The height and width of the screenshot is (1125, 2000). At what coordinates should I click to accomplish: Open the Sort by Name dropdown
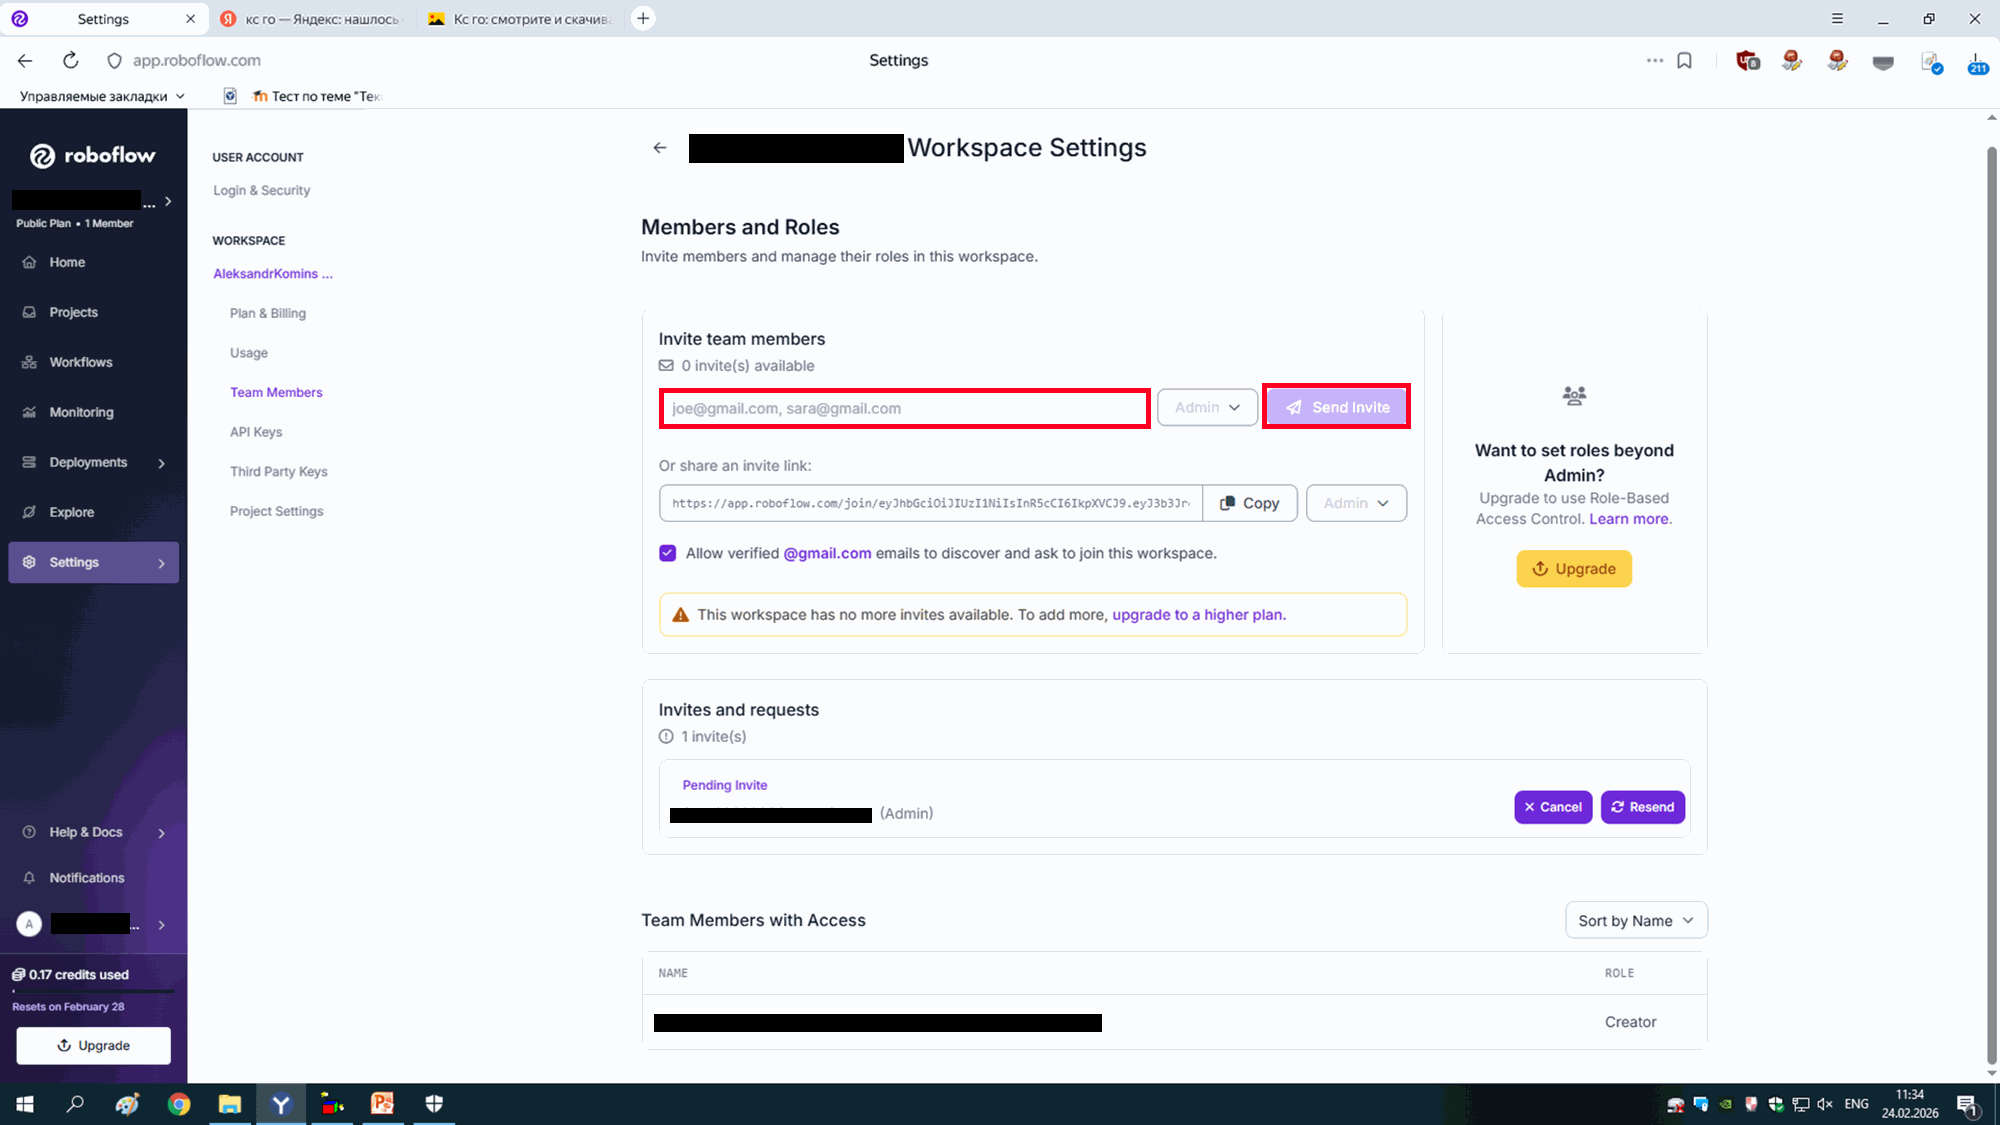(x=1636, y=921)
